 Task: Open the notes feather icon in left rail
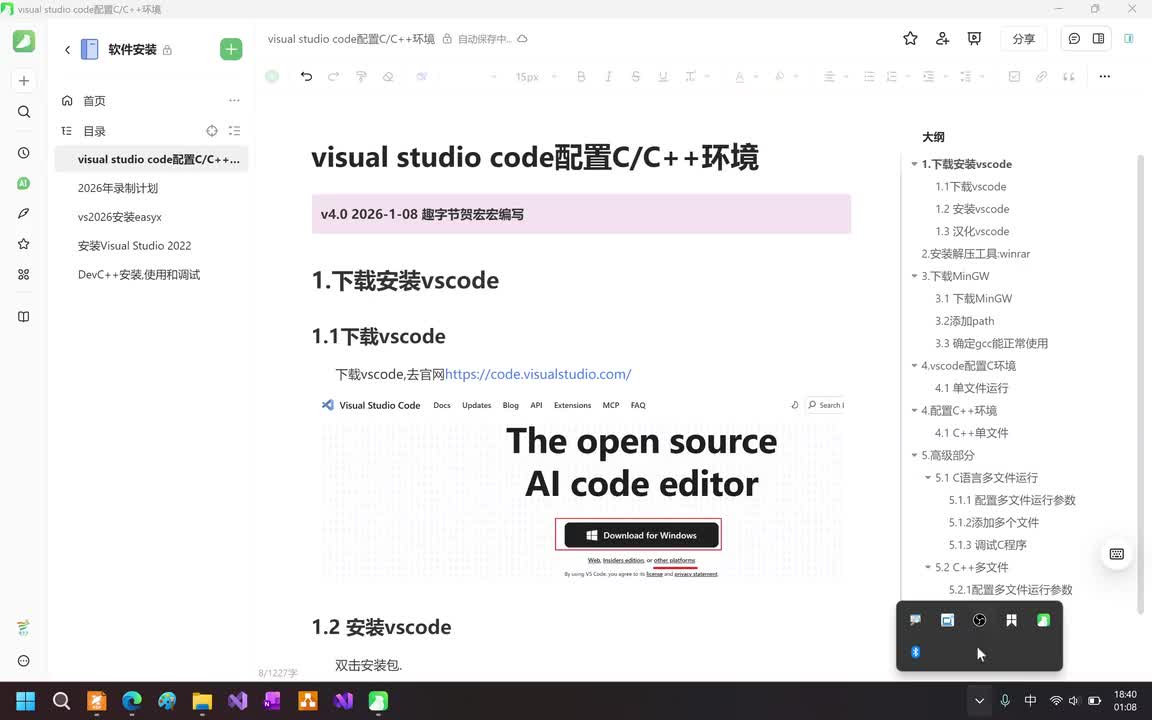[x=24, y=213]
